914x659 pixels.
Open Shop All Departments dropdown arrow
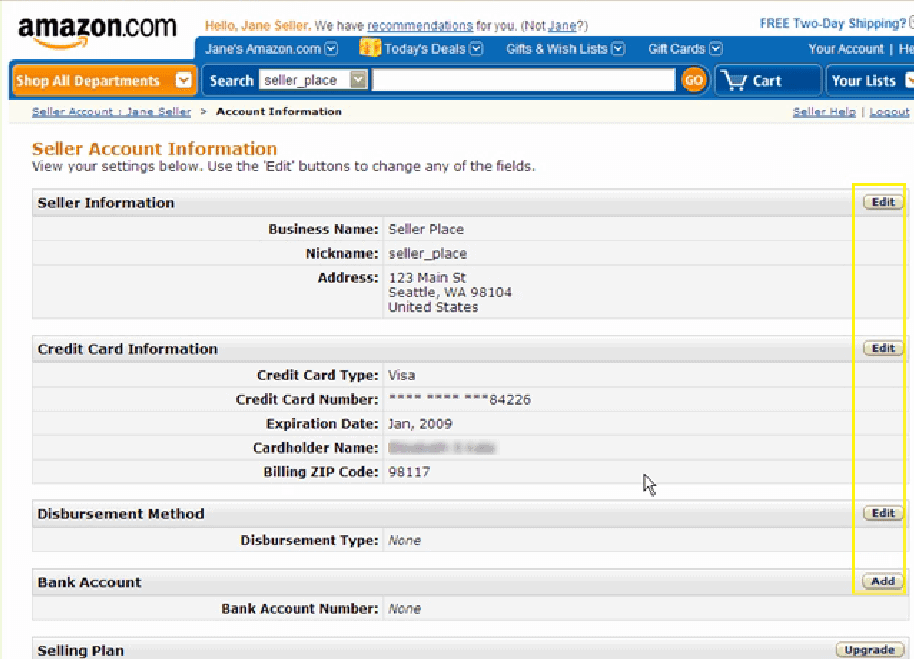point(184,80)
